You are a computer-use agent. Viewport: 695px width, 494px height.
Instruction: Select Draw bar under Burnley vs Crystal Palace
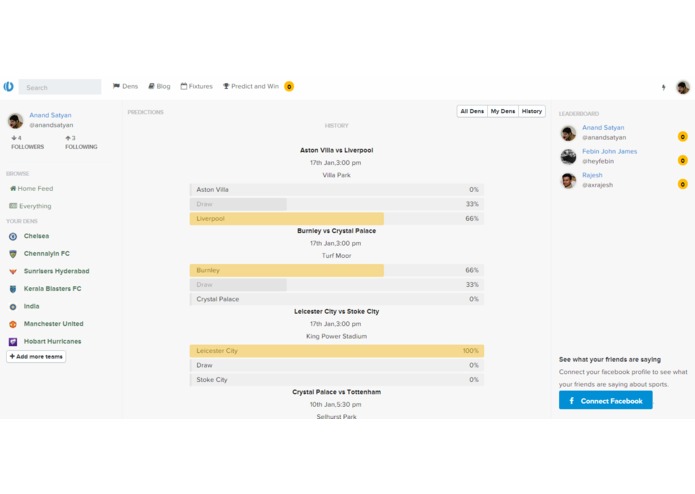coord(337,285)
